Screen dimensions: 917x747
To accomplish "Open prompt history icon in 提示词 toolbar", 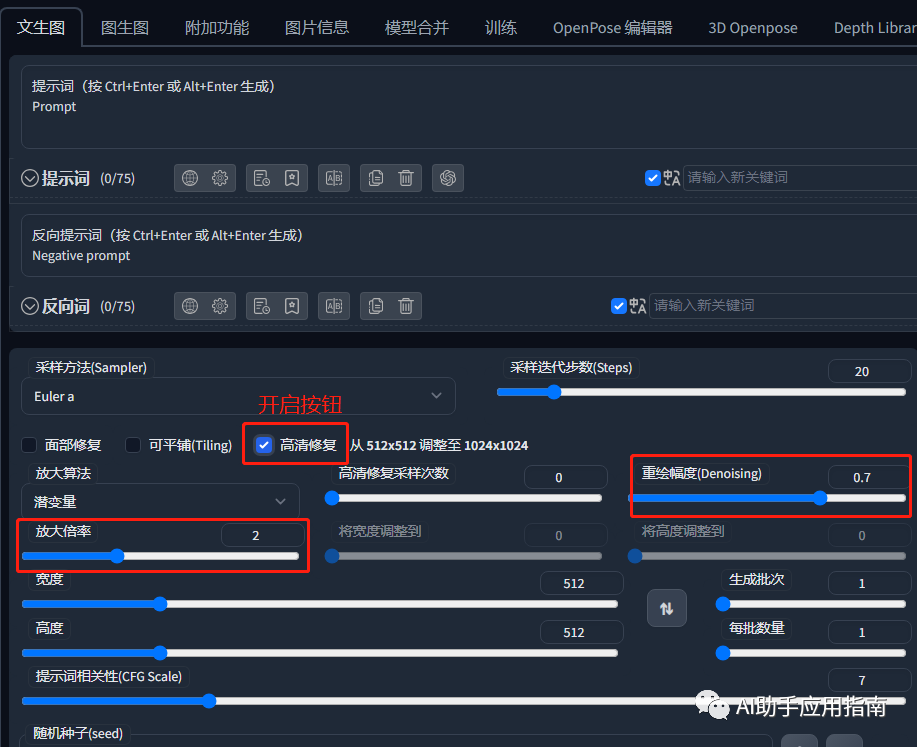I will point(262,178).
